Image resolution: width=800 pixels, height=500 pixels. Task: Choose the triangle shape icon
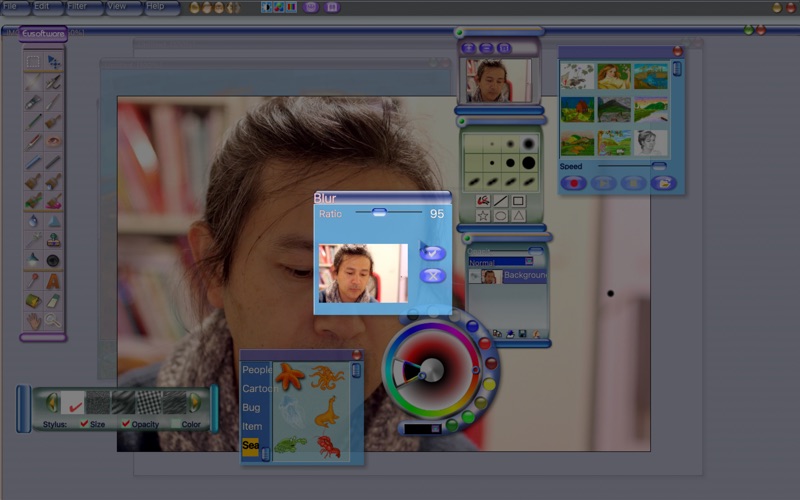518,216
